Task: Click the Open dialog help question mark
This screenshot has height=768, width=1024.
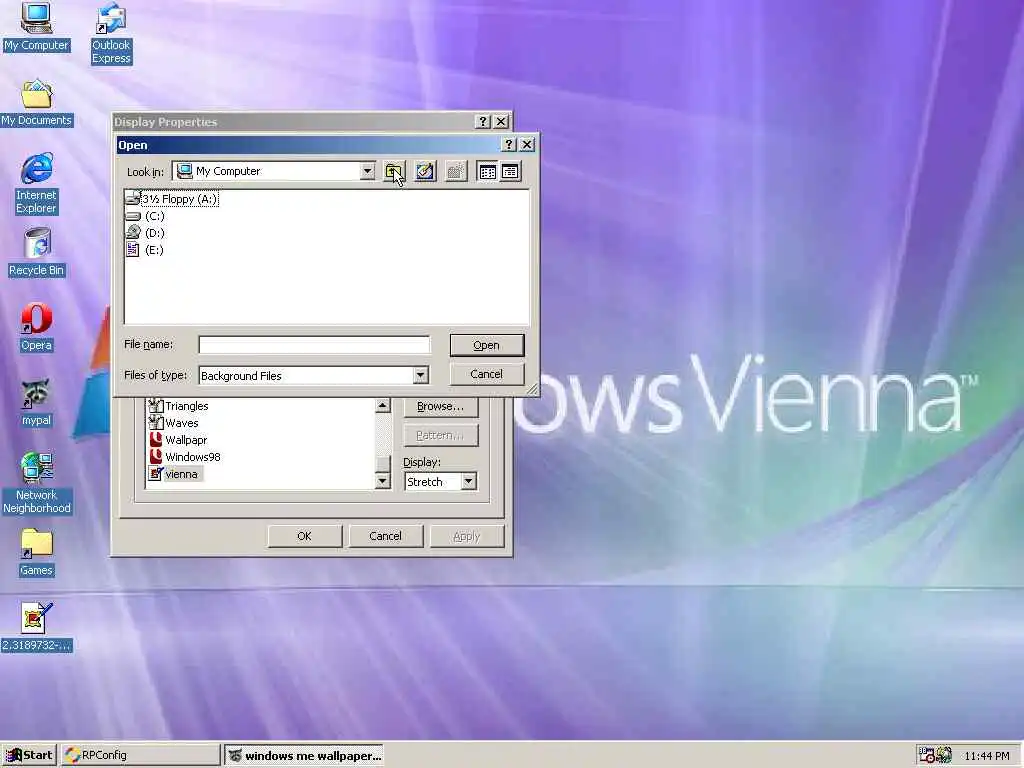Action: [509, 144]
